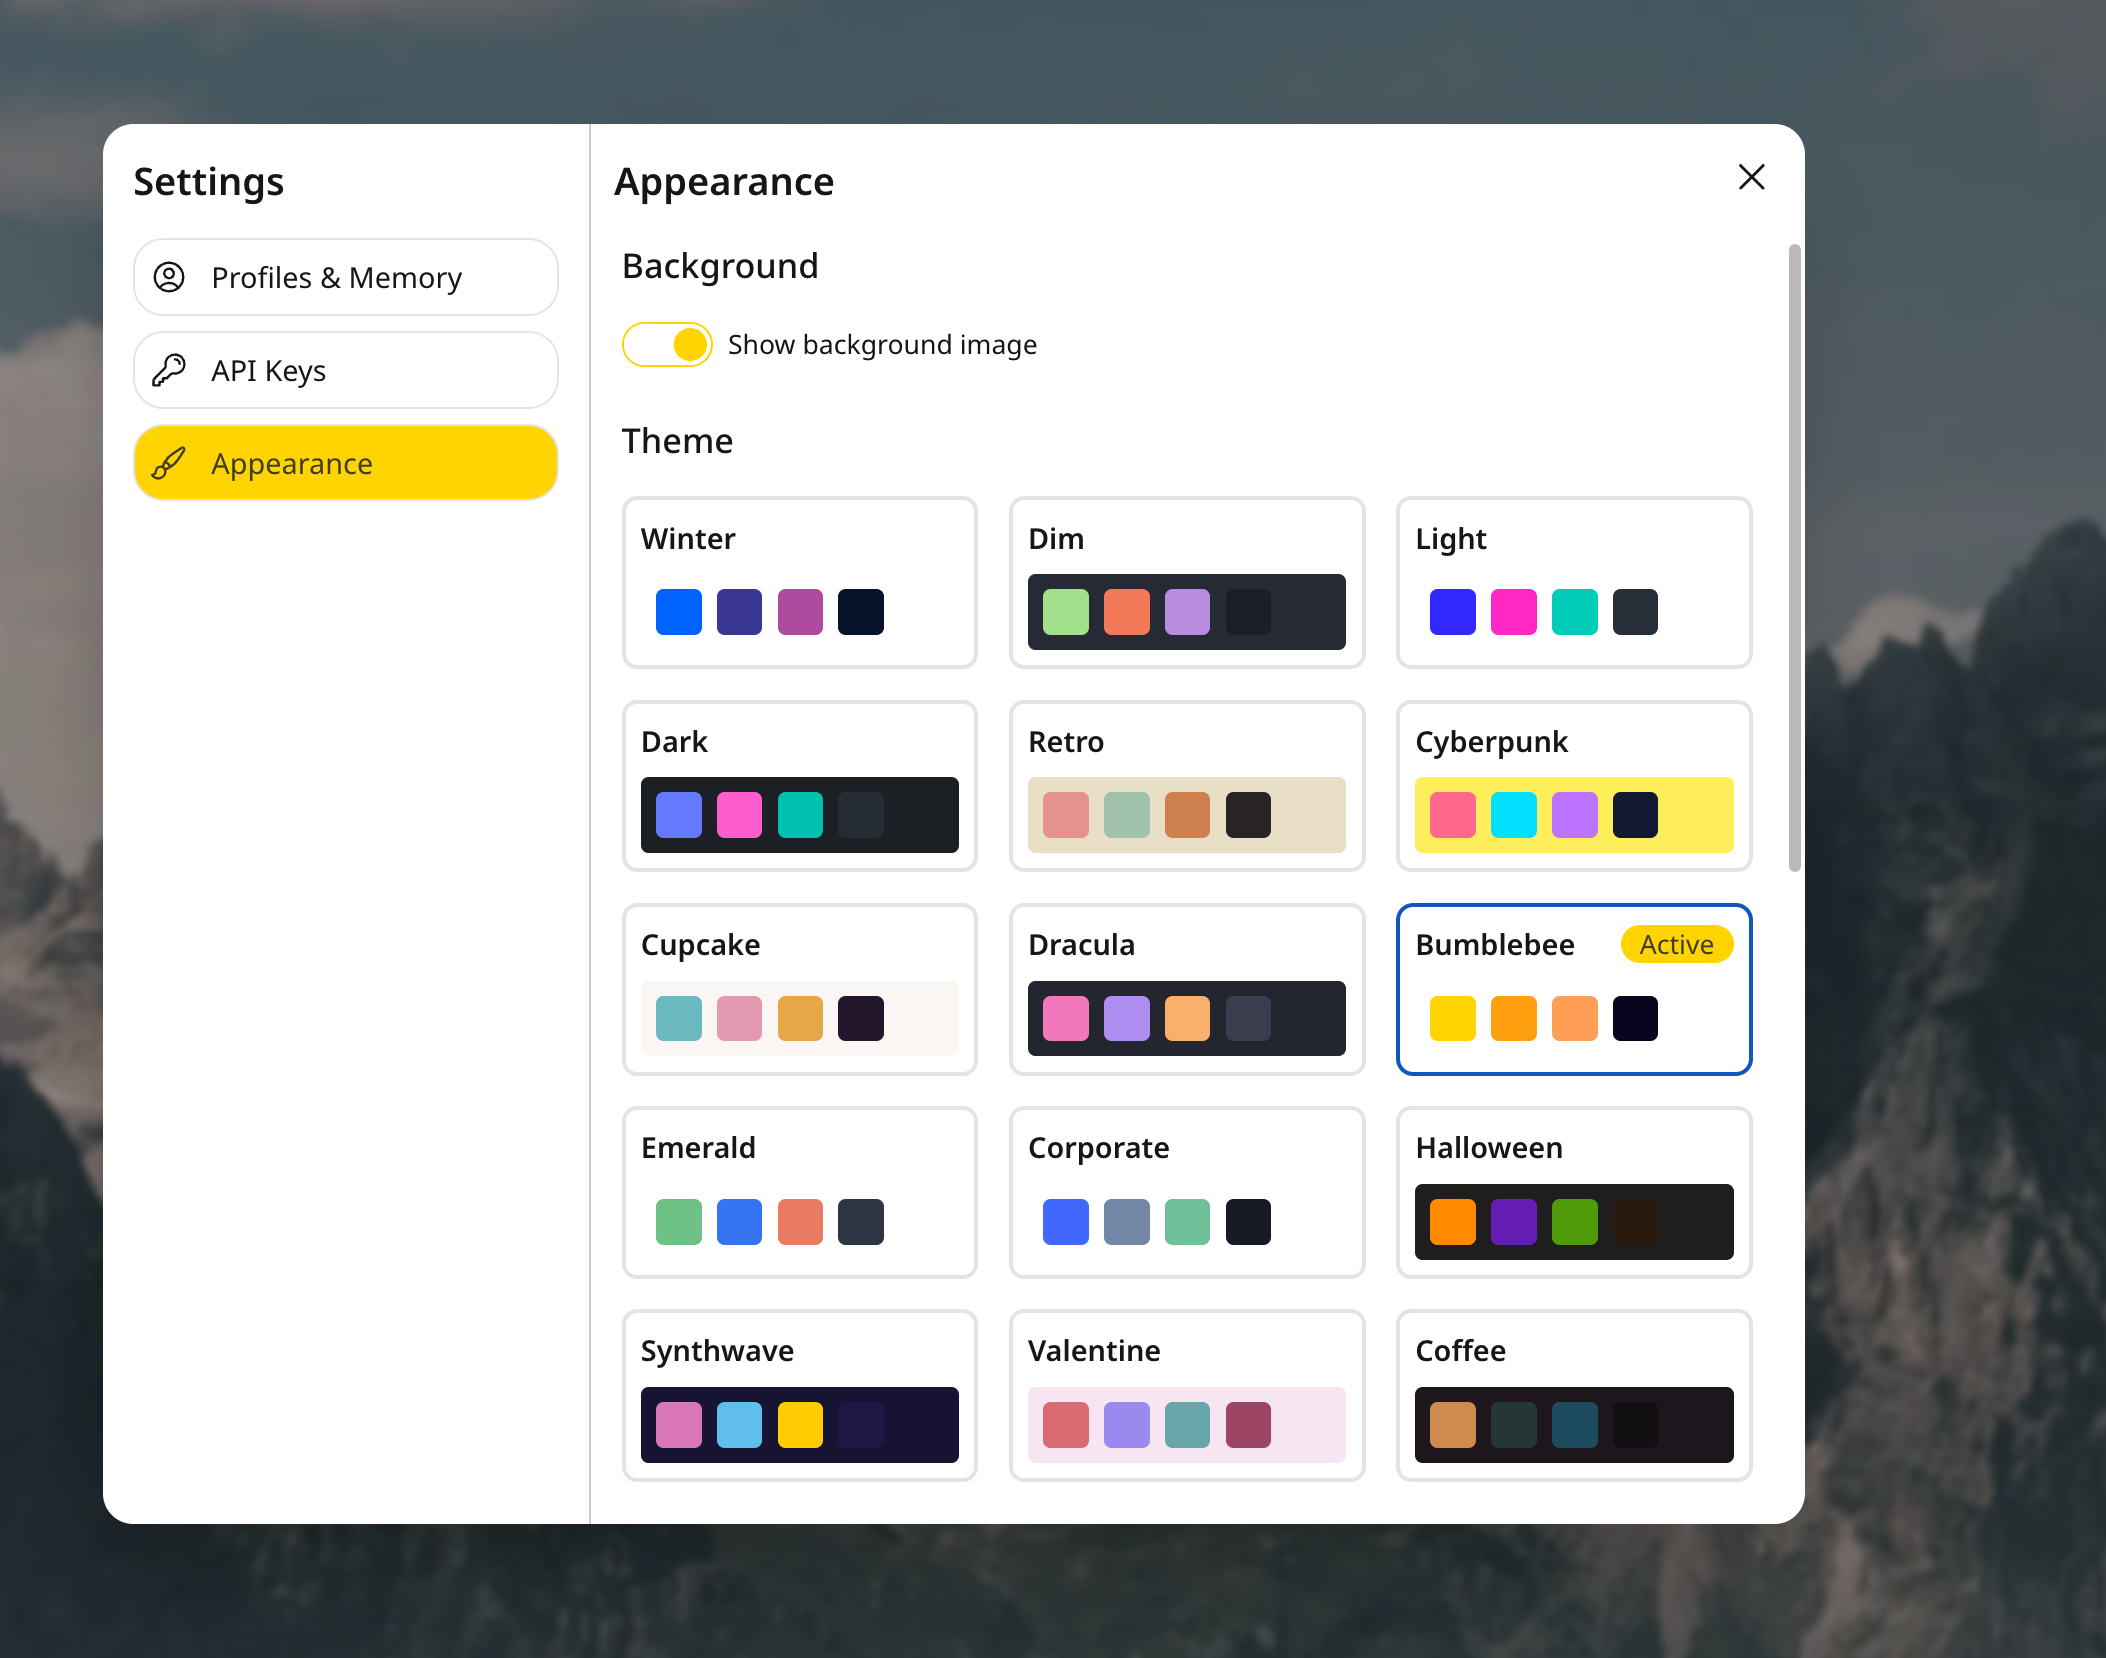Click the green swatch in the Emerald theme

[x=679, y=1221]
